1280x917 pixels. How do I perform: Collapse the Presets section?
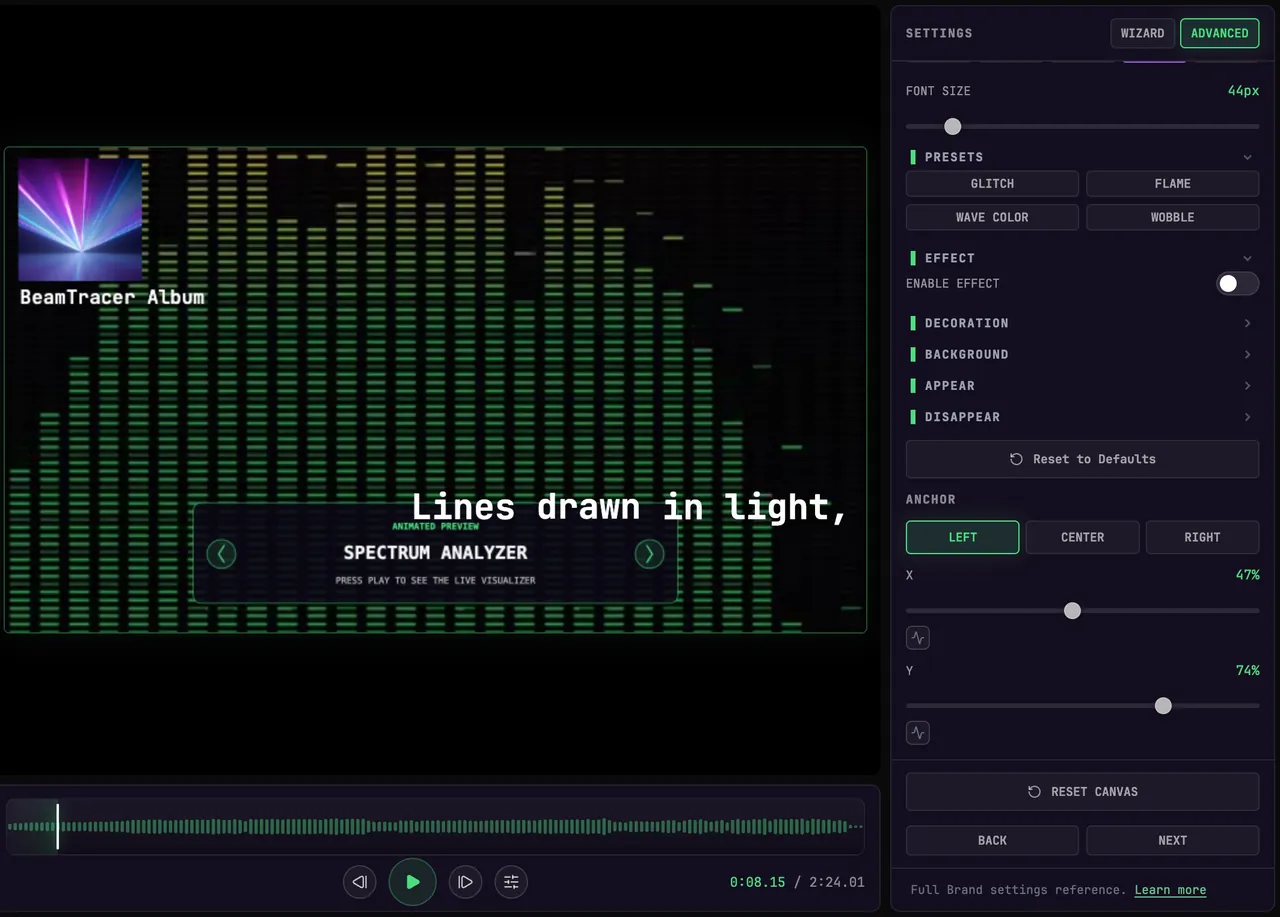click(x=1082, y=157)
